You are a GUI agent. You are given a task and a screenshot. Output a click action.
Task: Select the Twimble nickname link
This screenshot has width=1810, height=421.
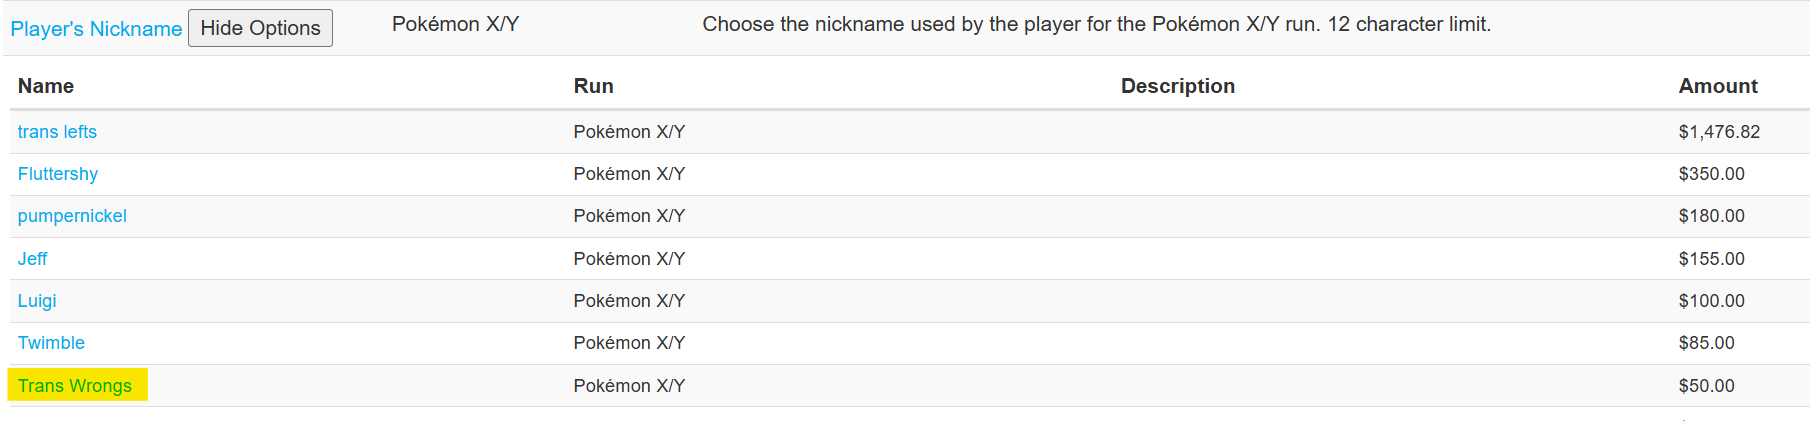(51, 343)
